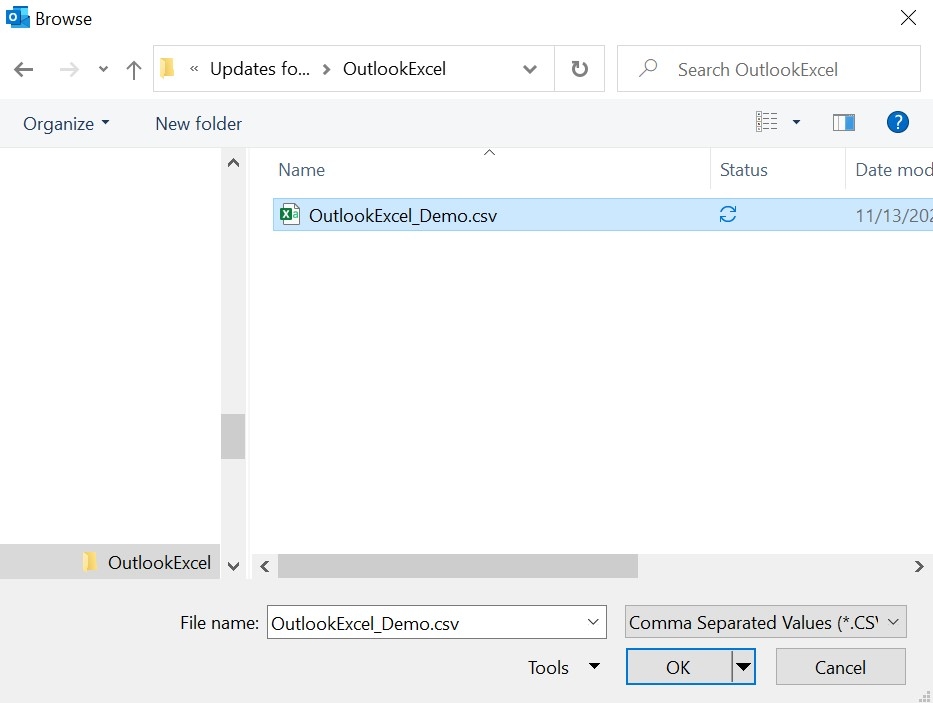Navigate back to the previous folder

pyautogui.click(x=23, y=68)
